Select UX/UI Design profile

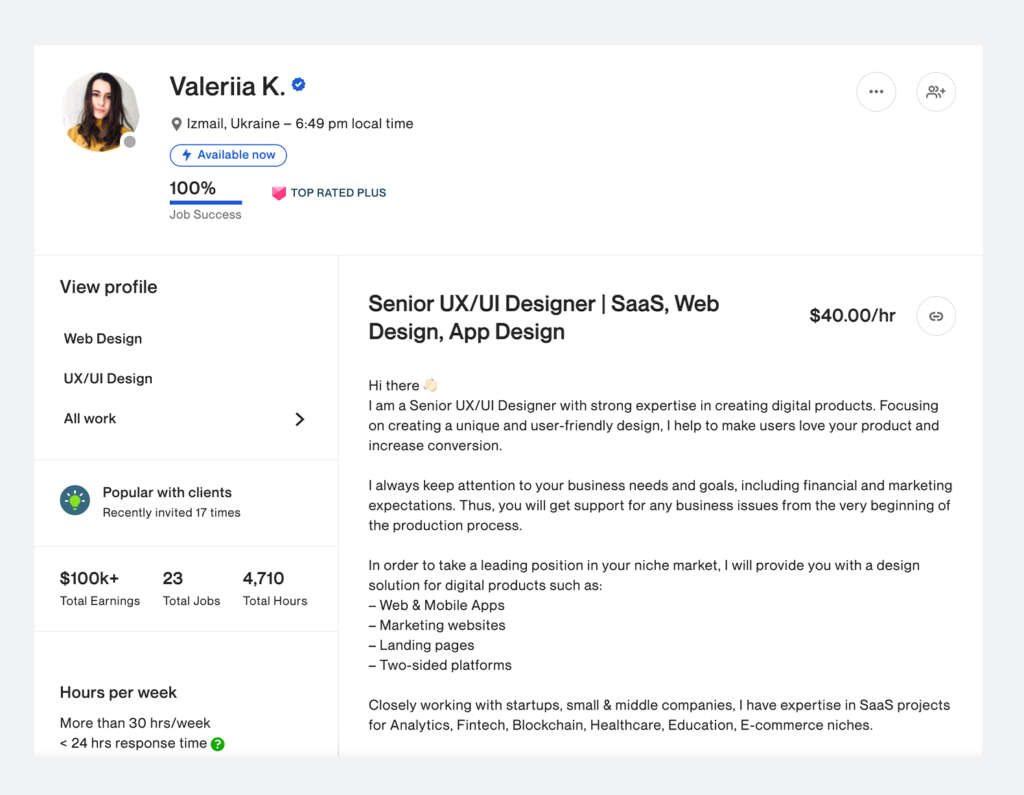[x=108, y=379]
